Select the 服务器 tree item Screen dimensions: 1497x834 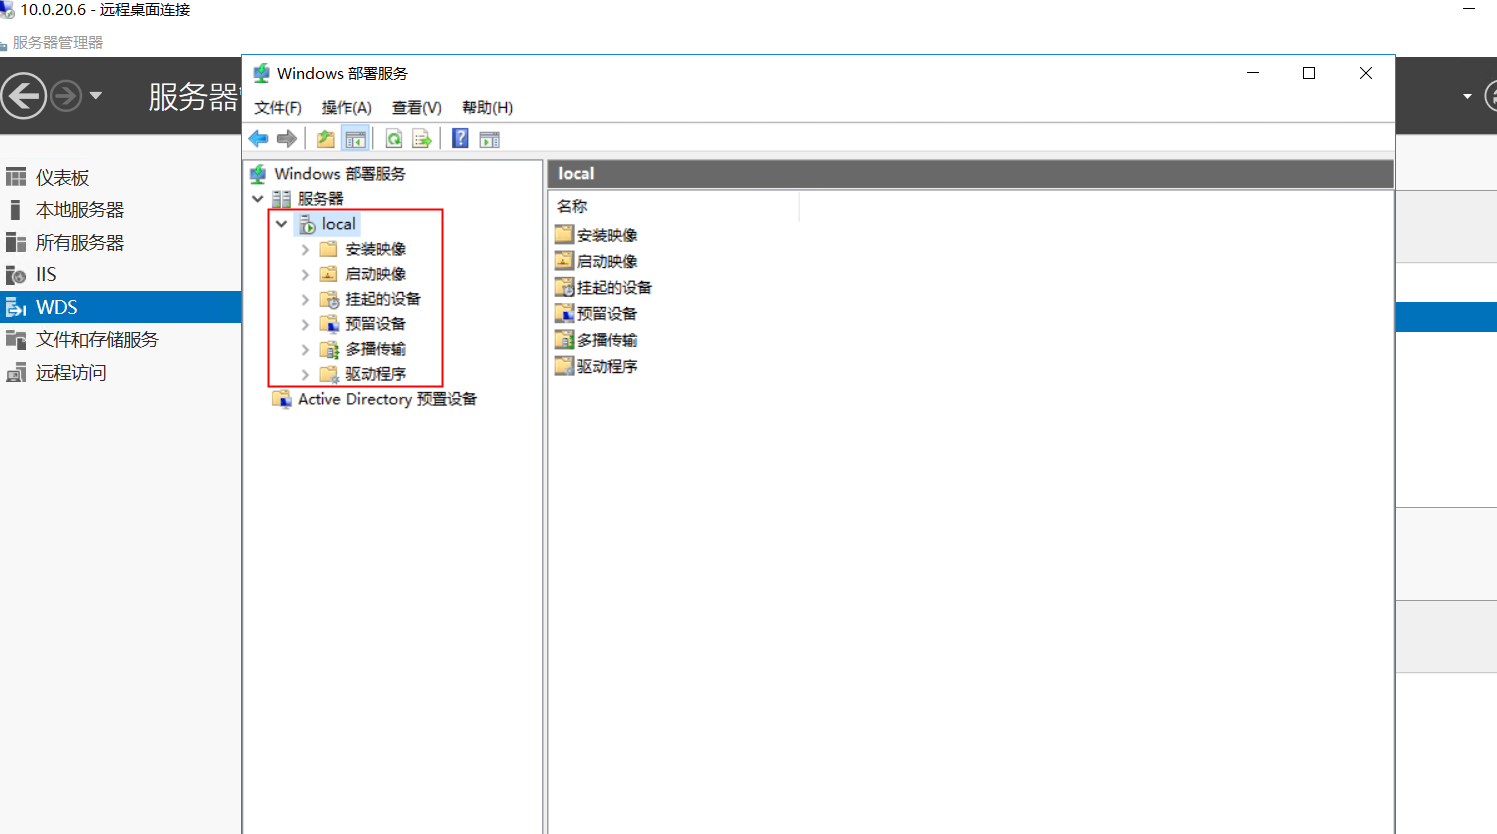(x=320, y=199)
